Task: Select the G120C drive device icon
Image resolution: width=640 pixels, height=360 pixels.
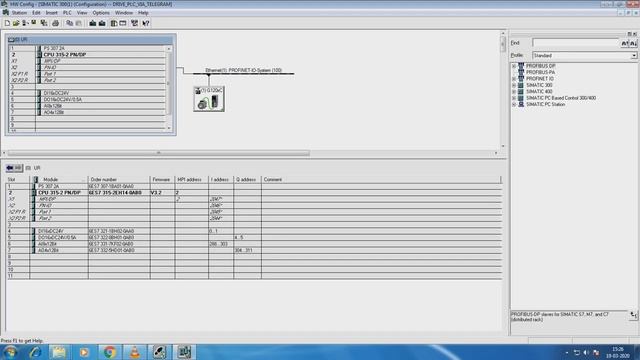Action: [x=209, y=99]
